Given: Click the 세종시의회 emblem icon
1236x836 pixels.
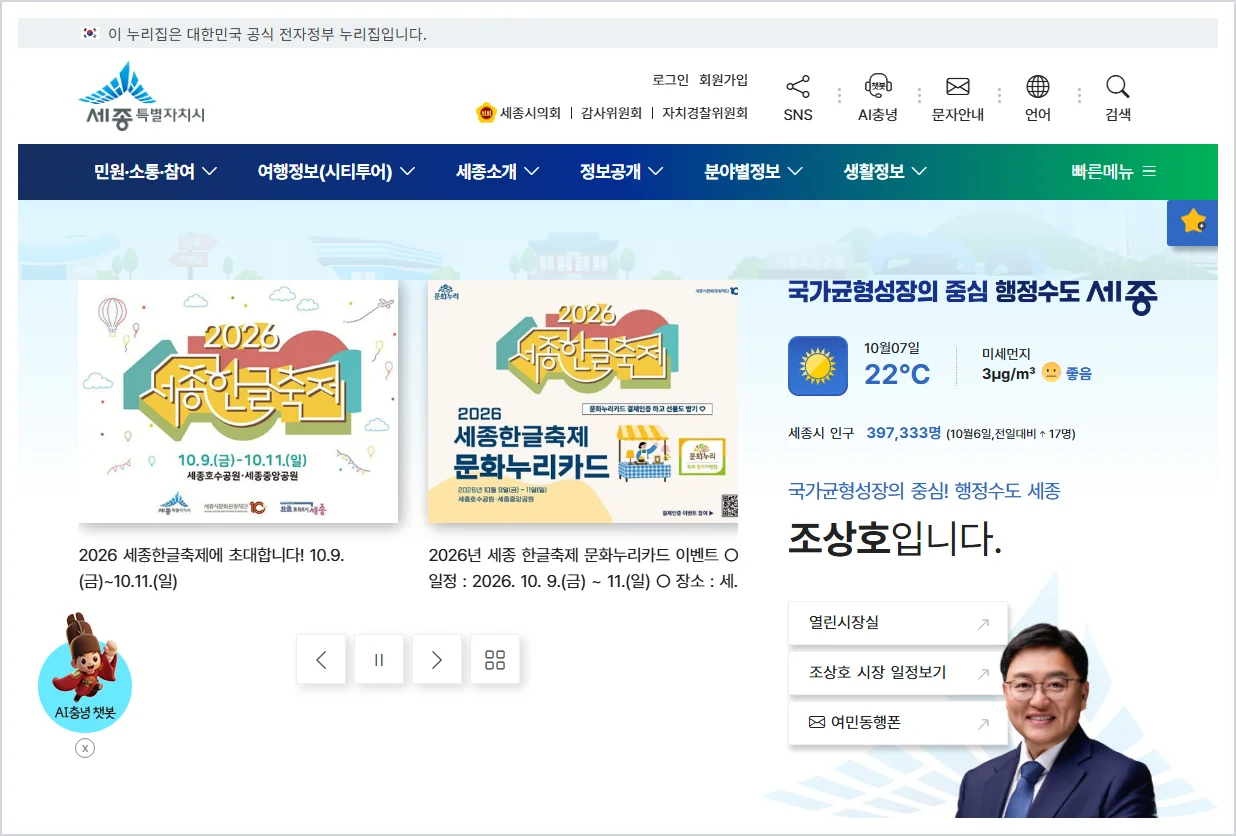Looking at the screenshot, I should [x=486, y=113].
